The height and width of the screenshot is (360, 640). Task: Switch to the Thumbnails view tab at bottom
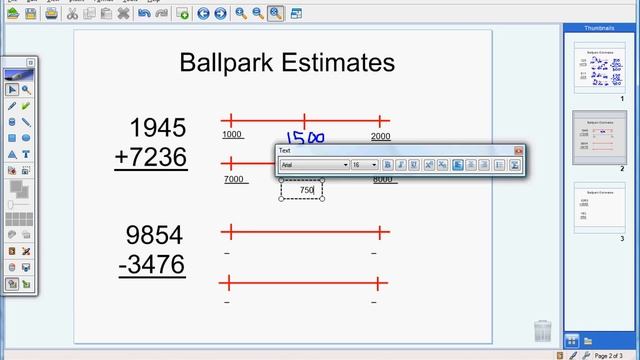571,341
